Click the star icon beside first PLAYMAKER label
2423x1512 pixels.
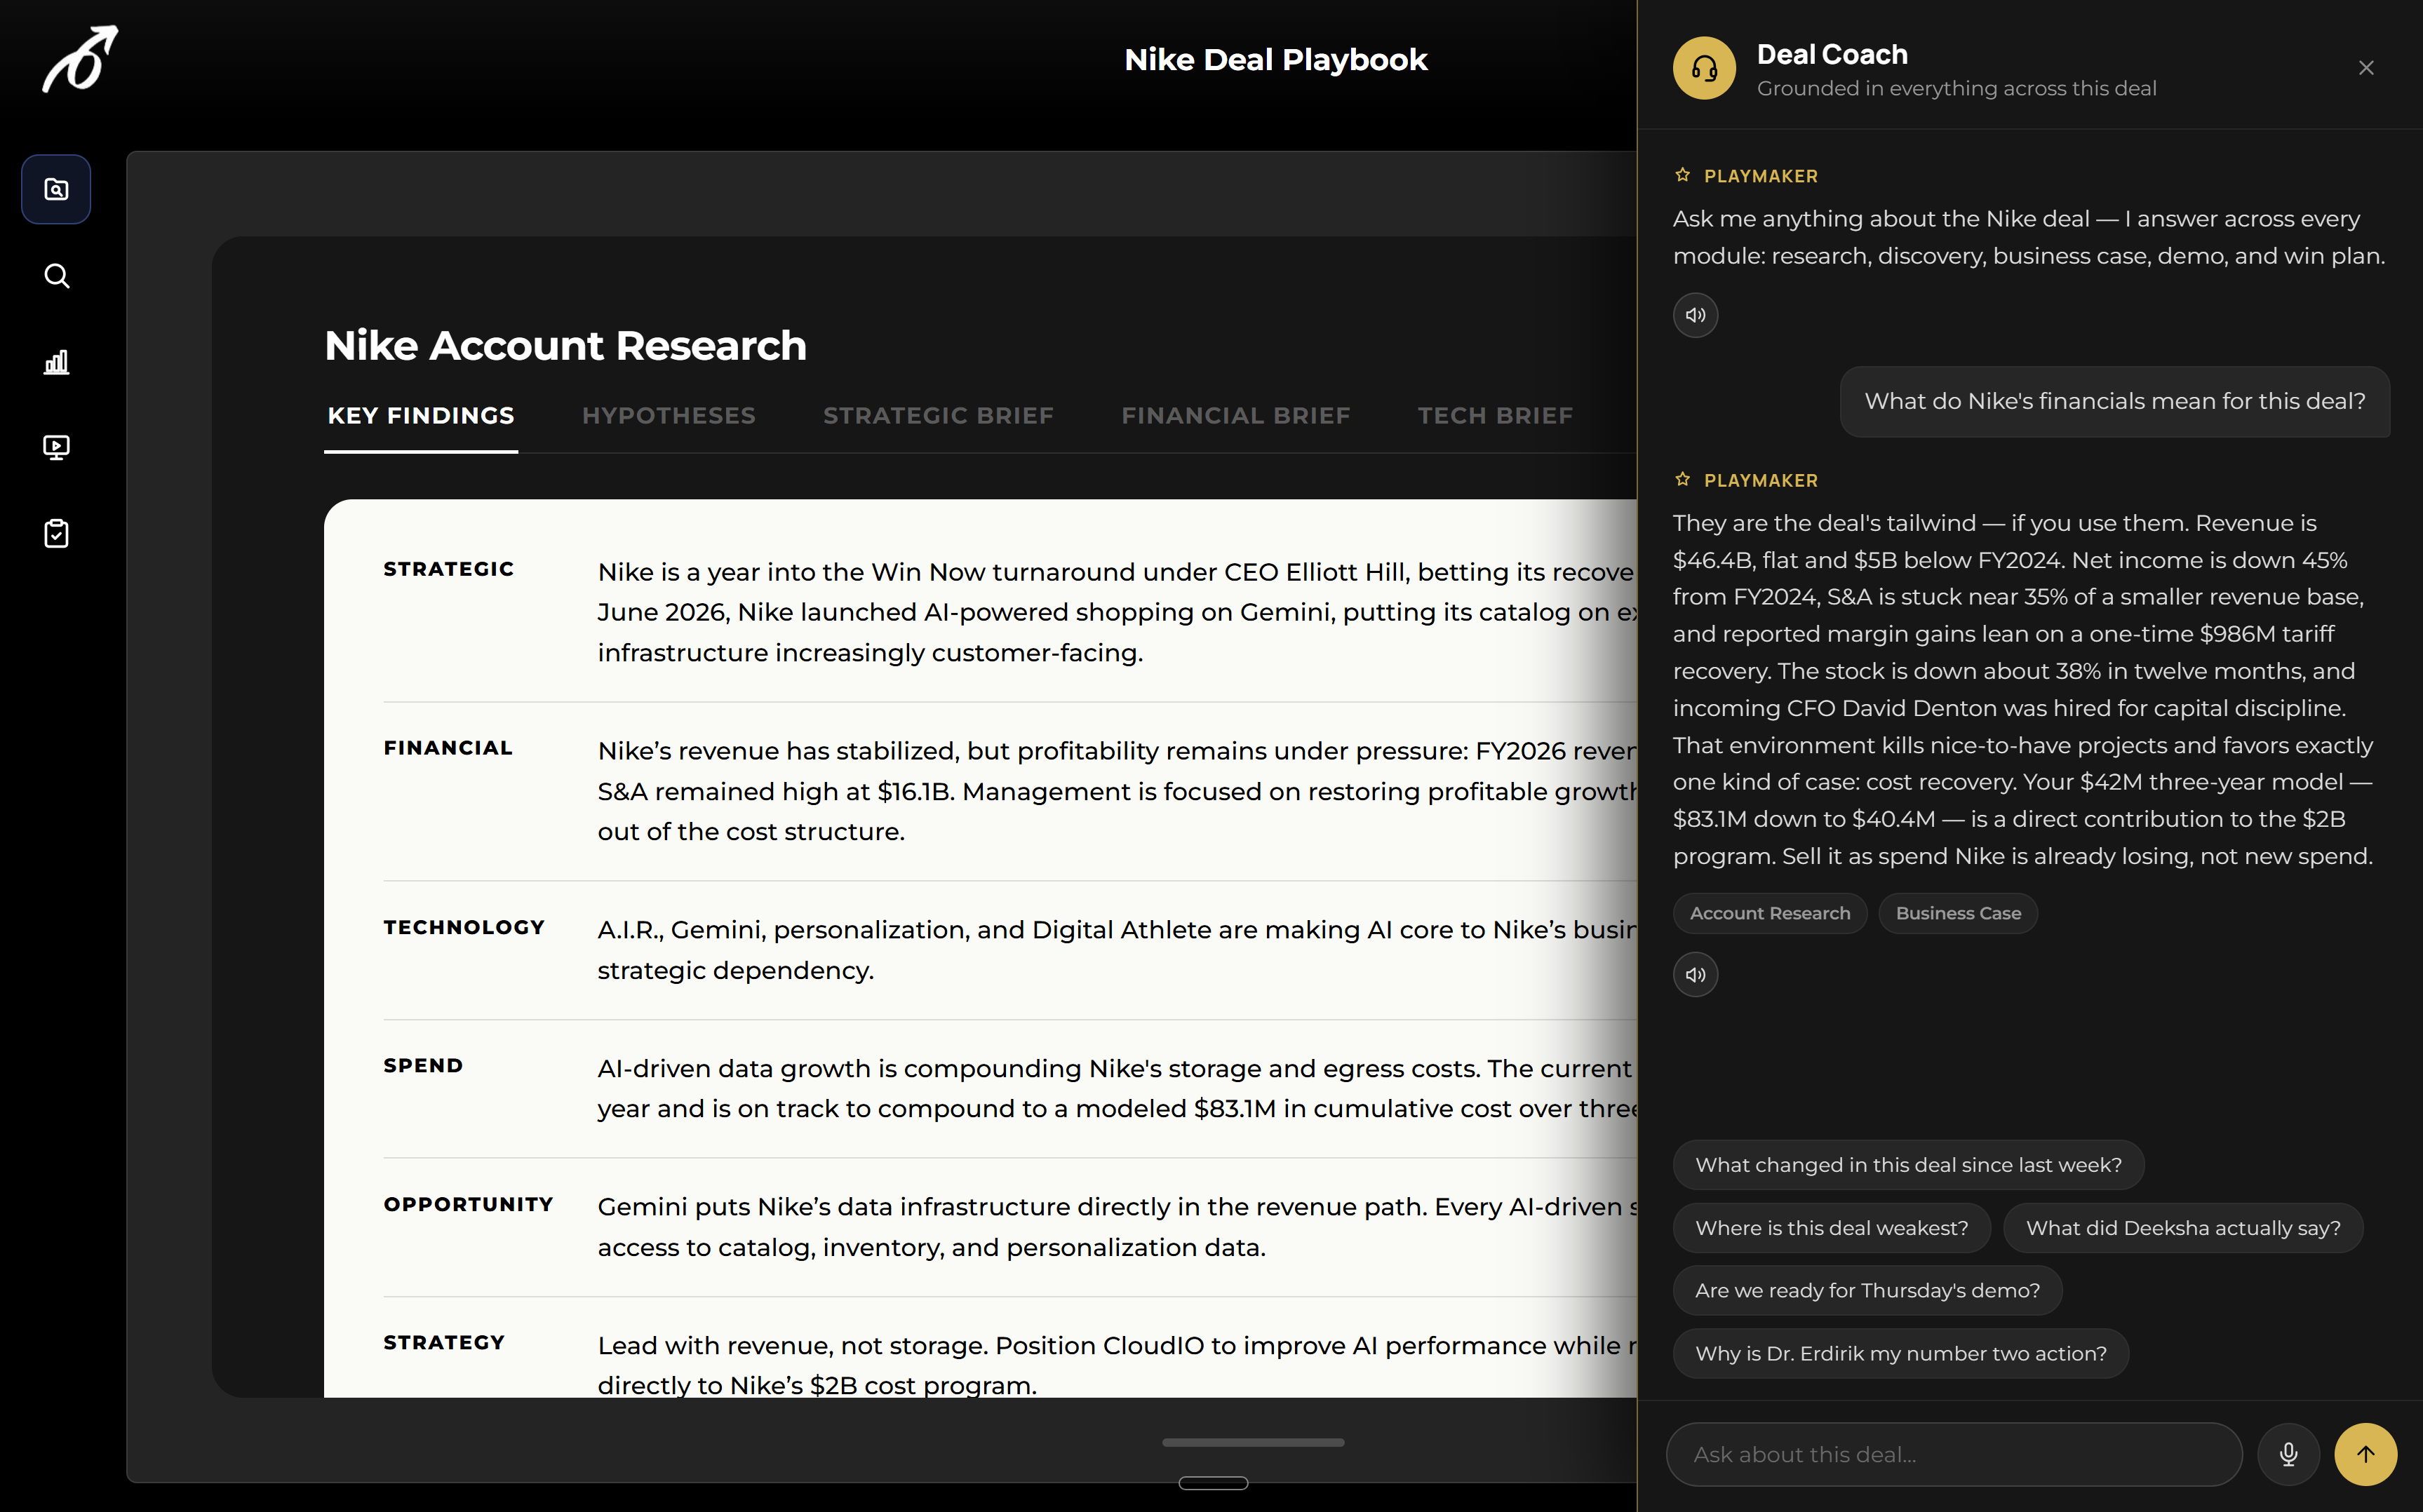tap(1682, 175)
